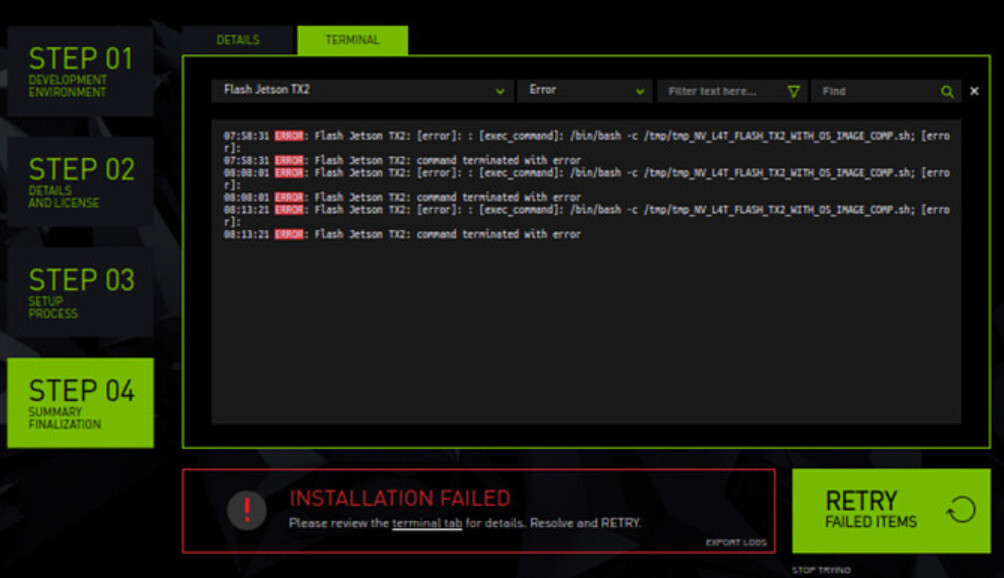Click the green filter funnel icon
This screenshot has width=1004, height=578.
tap(793, 90)
